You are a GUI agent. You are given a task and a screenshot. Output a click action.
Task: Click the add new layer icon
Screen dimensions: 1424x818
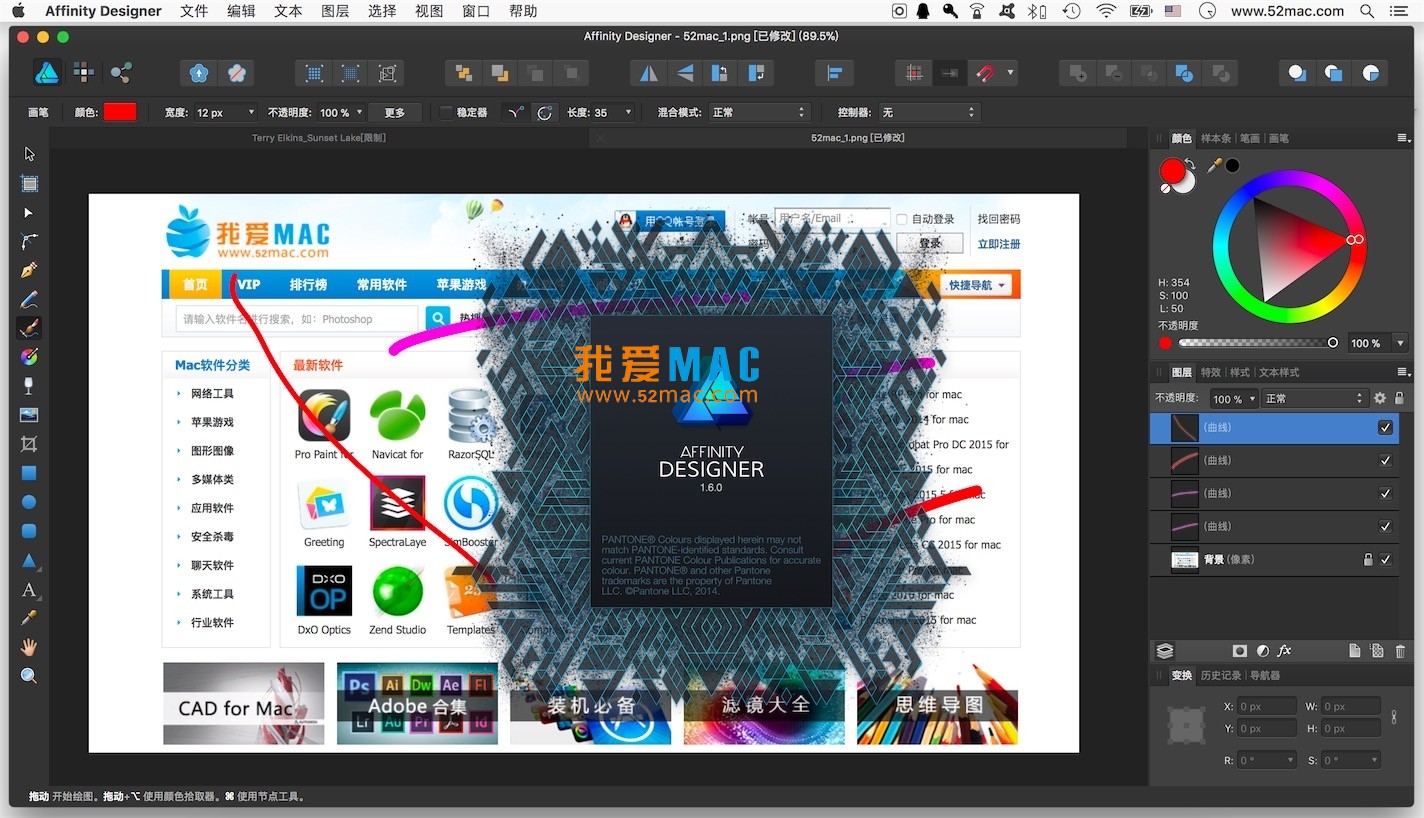(x=1355, y=650)
